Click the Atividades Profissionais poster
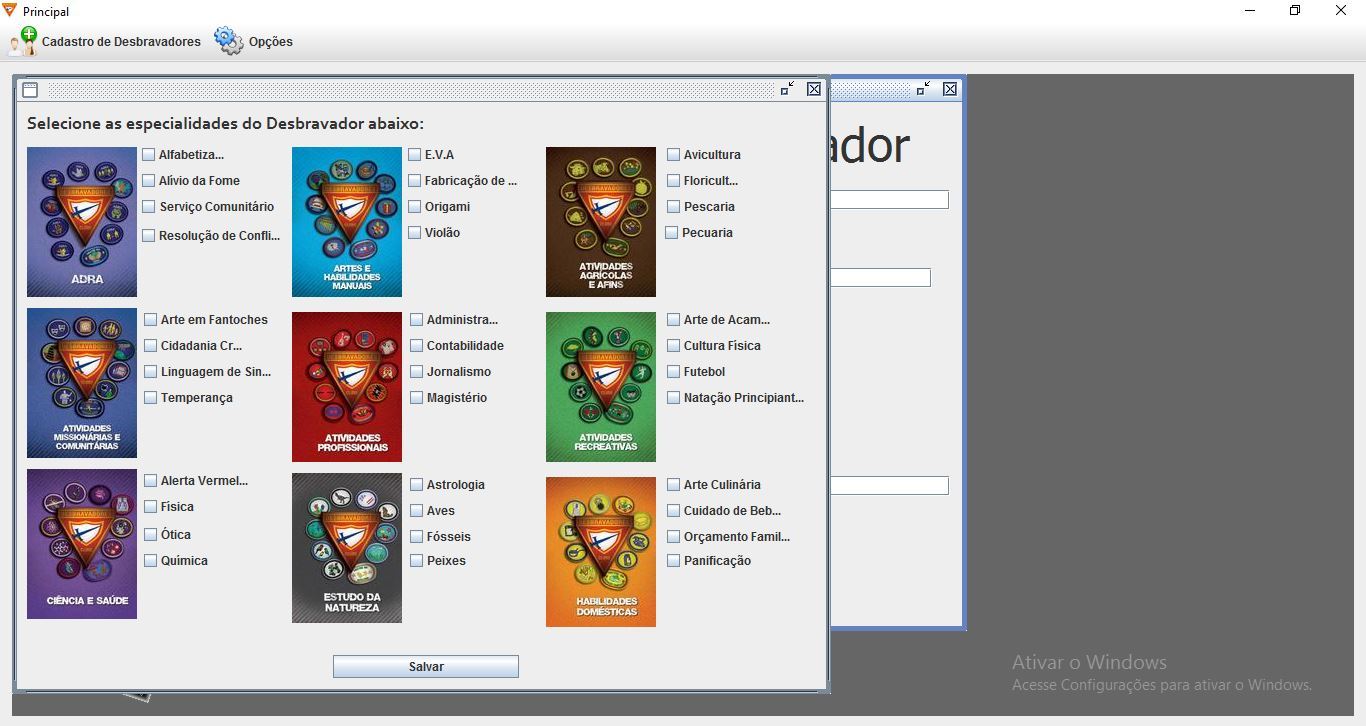 [x=347, y=387]
